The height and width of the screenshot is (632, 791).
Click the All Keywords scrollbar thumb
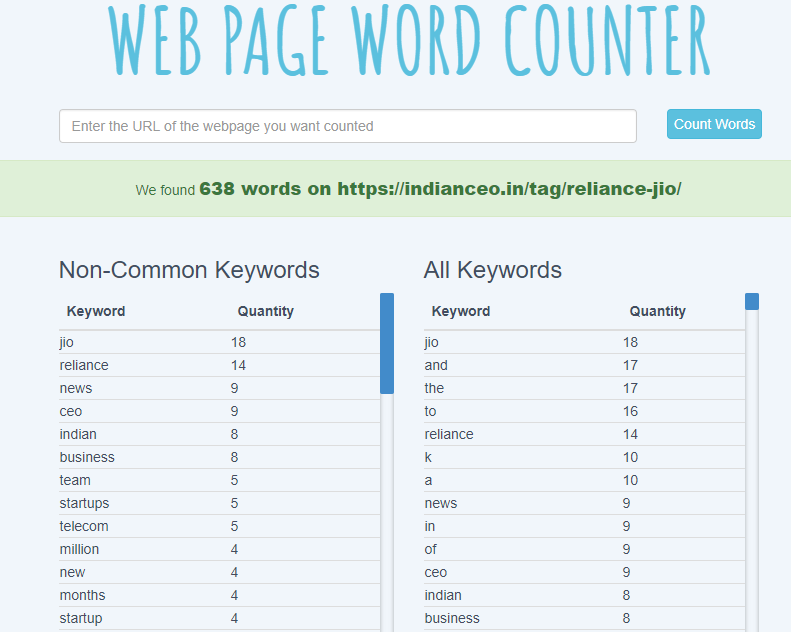(x=752, y=302)
